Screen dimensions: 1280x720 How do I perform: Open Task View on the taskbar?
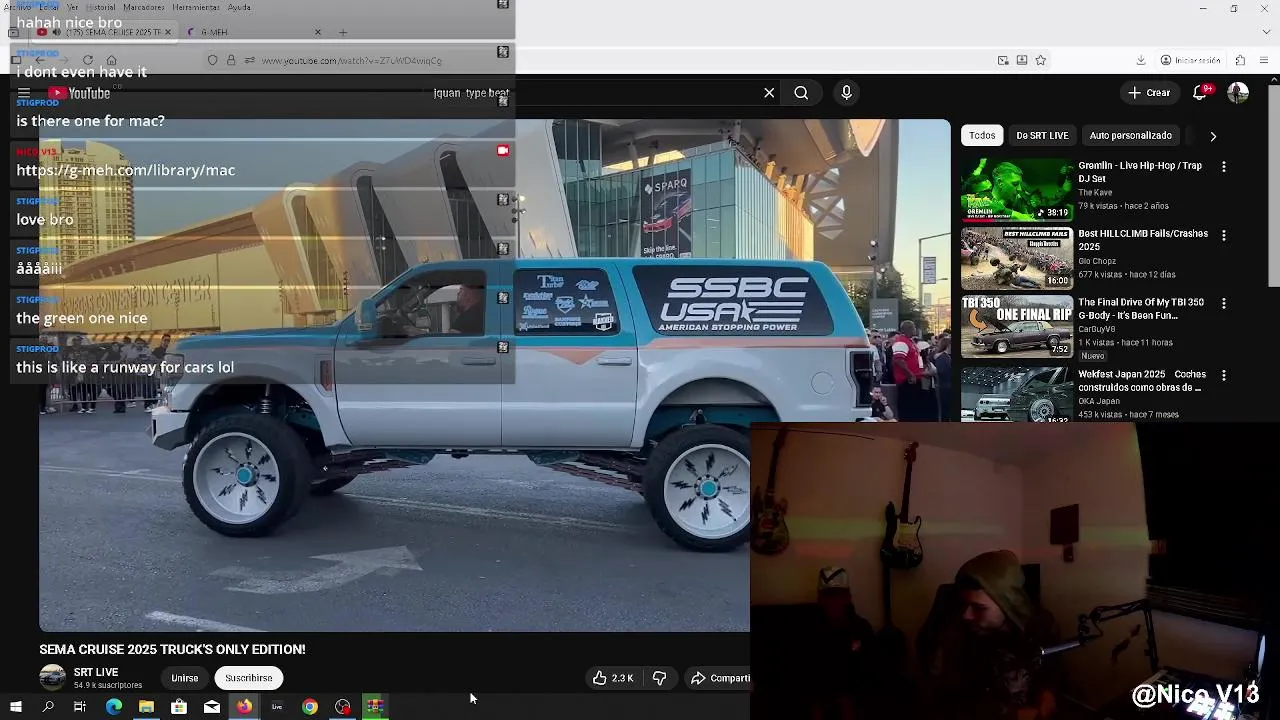tap(80, 707)
